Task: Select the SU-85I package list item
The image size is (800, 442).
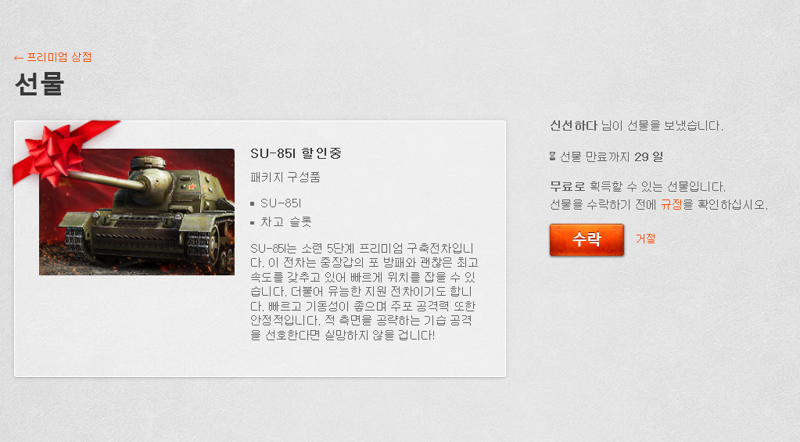Action: tap(281, 203)
